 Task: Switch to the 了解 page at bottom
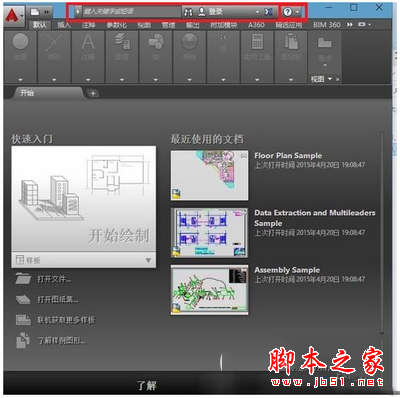(x=147, y=386)
